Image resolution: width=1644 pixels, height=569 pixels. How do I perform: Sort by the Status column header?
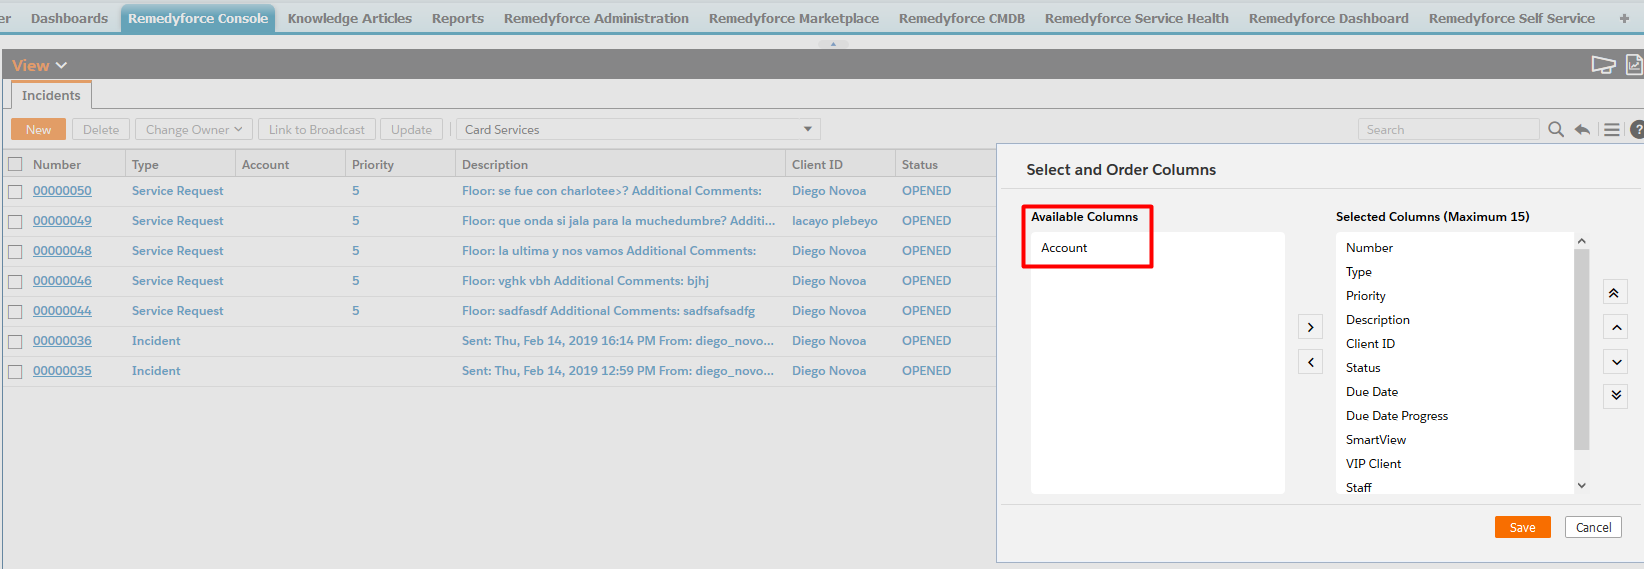920,164
